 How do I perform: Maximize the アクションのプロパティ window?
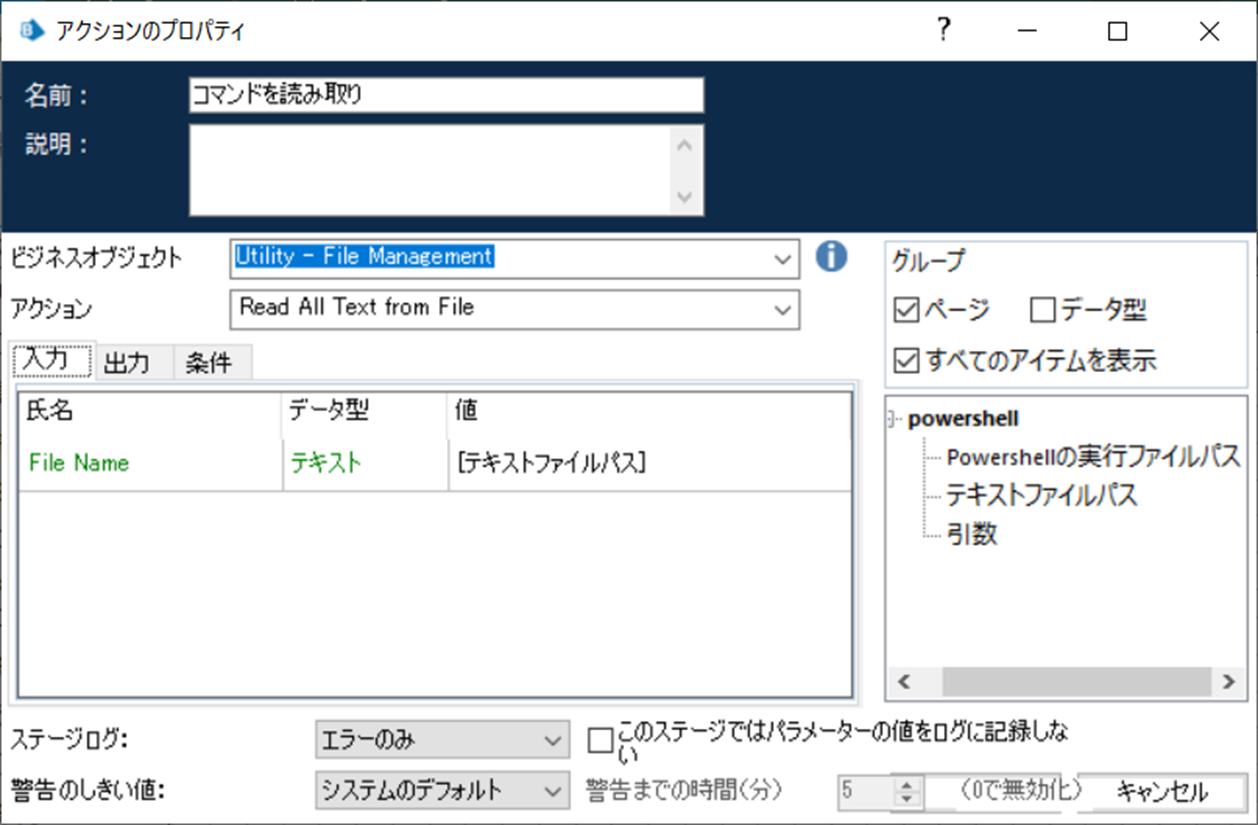tap(1117, 31)
